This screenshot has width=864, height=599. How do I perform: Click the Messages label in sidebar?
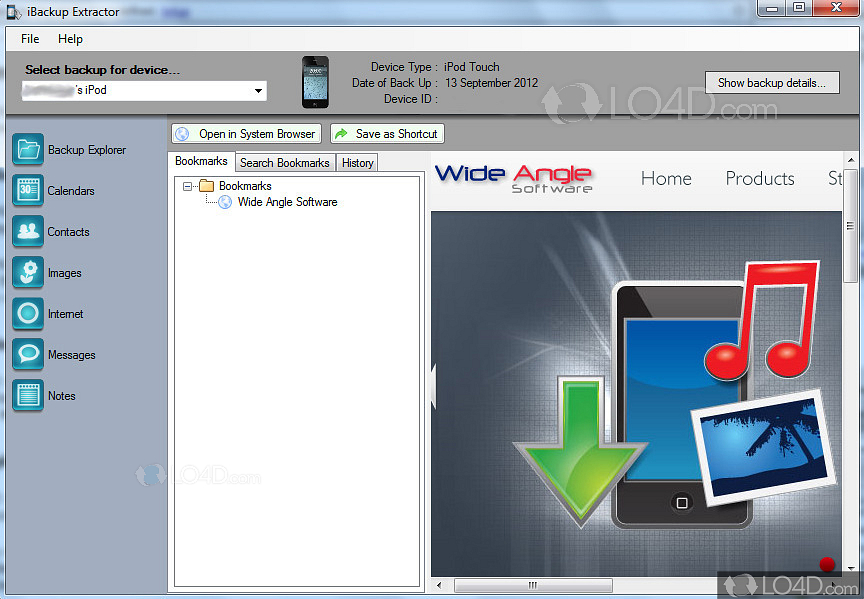coord(71,355)
